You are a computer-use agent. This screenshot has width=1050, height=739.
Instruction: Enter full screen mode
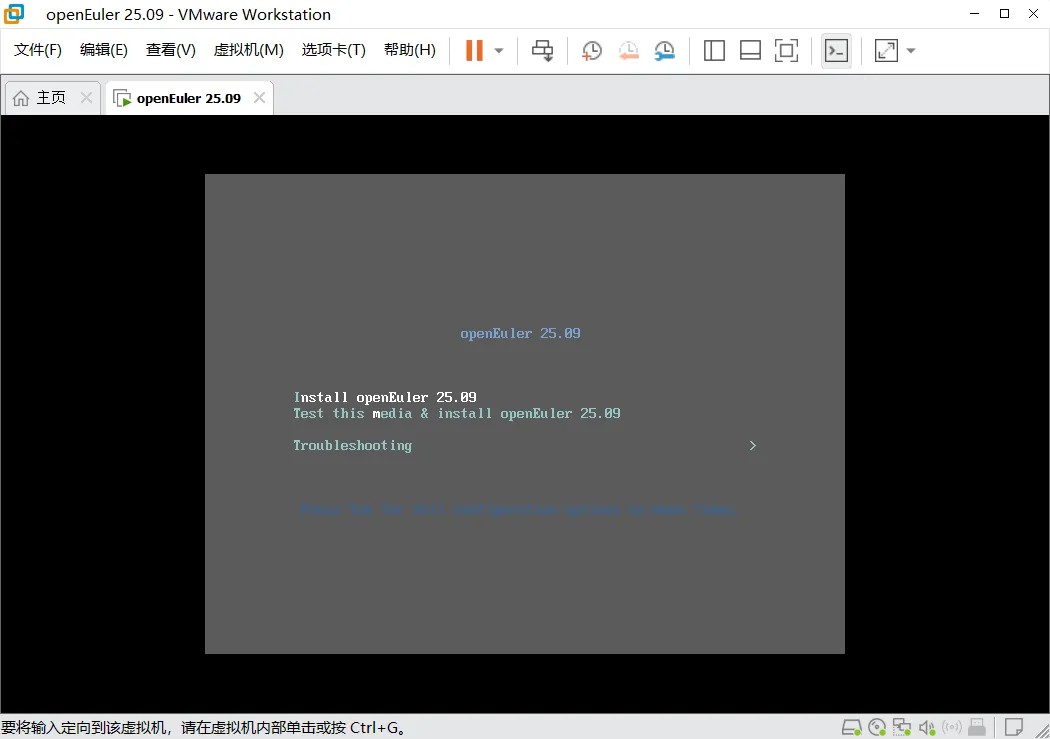point(786,50)
